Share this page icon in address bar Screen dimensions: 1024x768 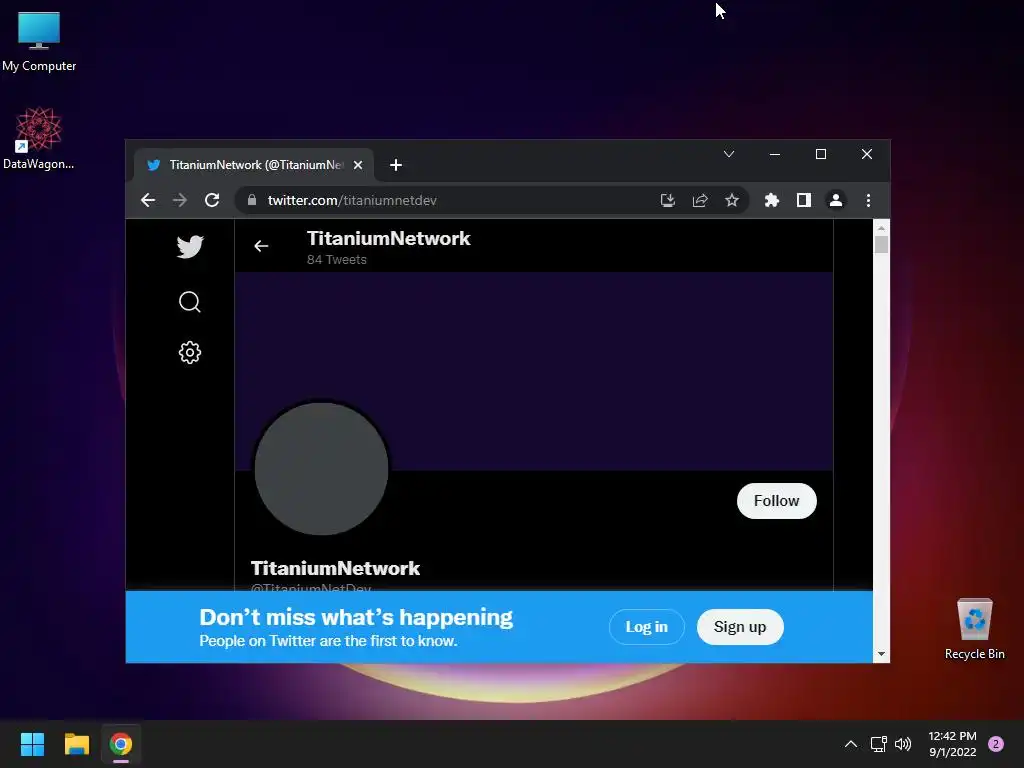pyautogui.click(x=700, y=200)
